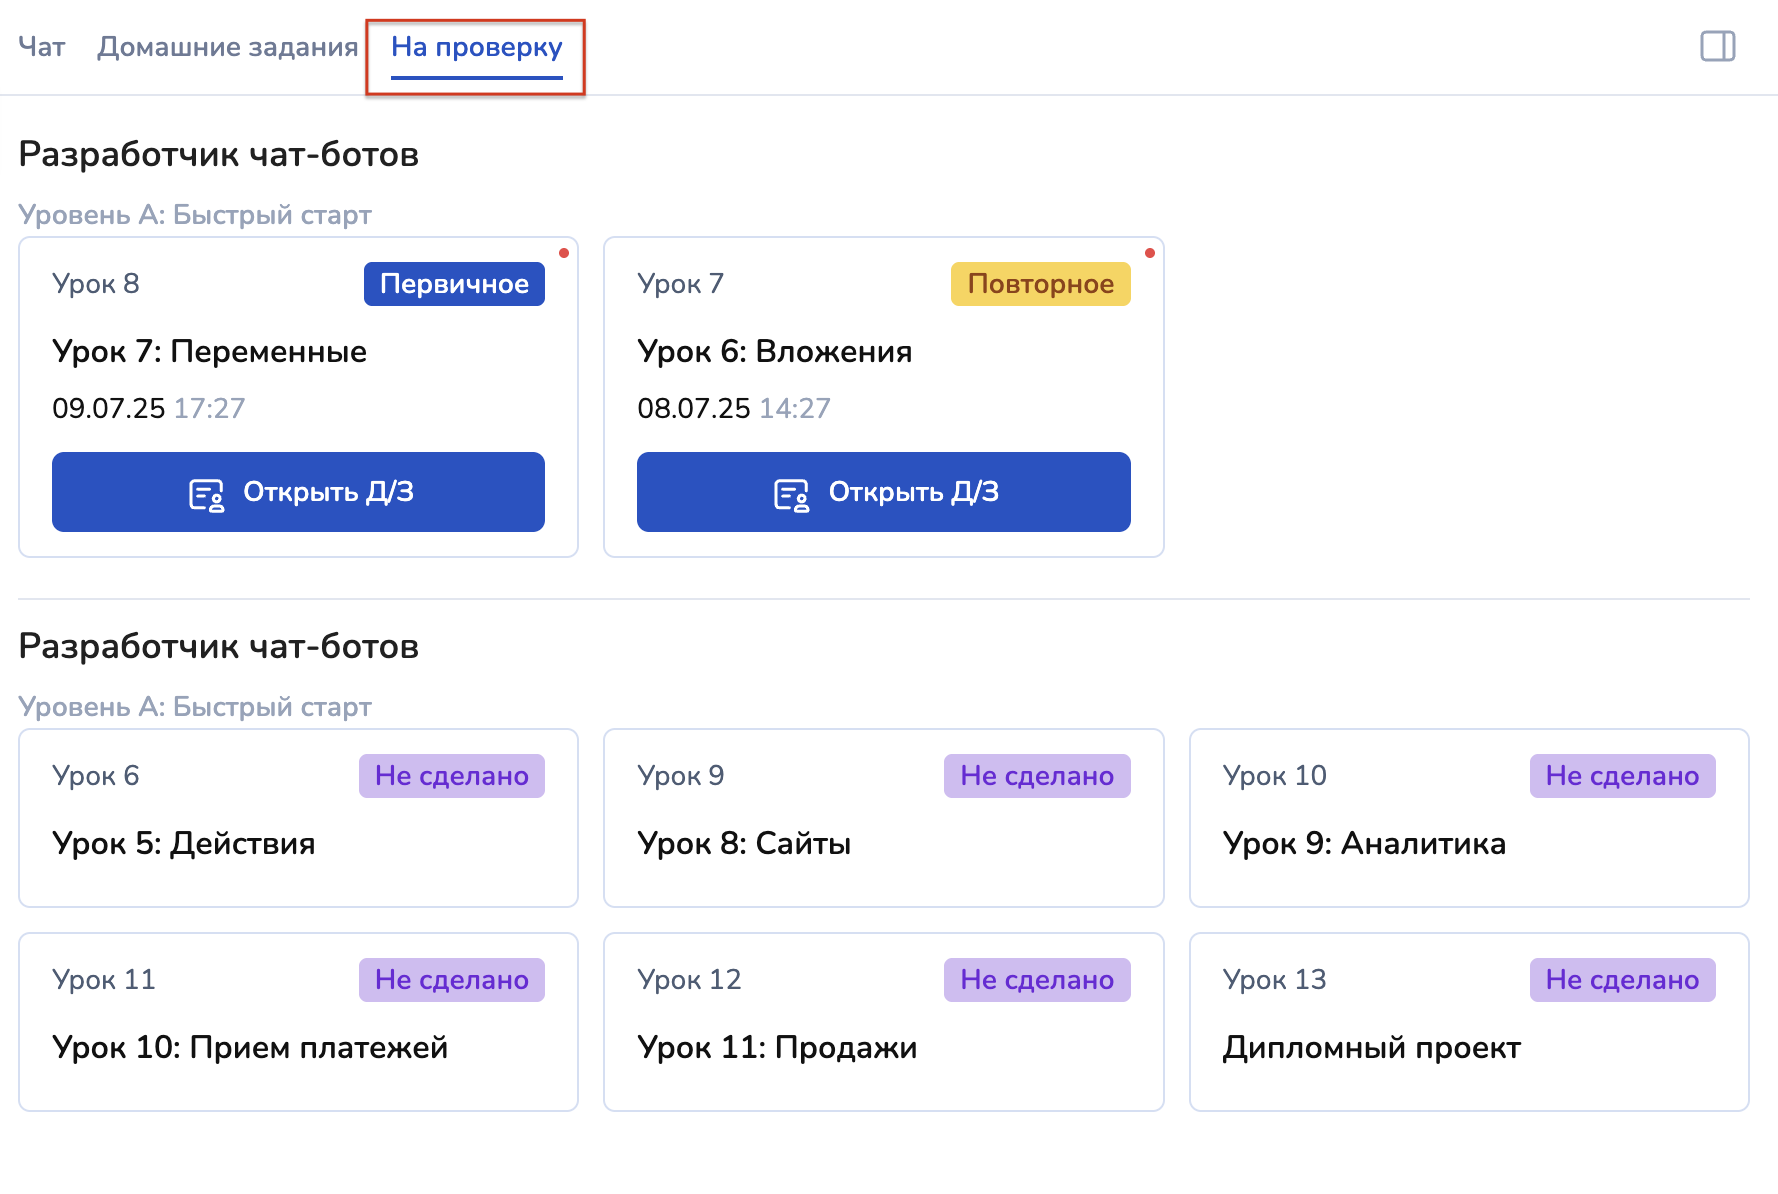Open homework for Урок 7: Переменные

[x=298, y=492]
